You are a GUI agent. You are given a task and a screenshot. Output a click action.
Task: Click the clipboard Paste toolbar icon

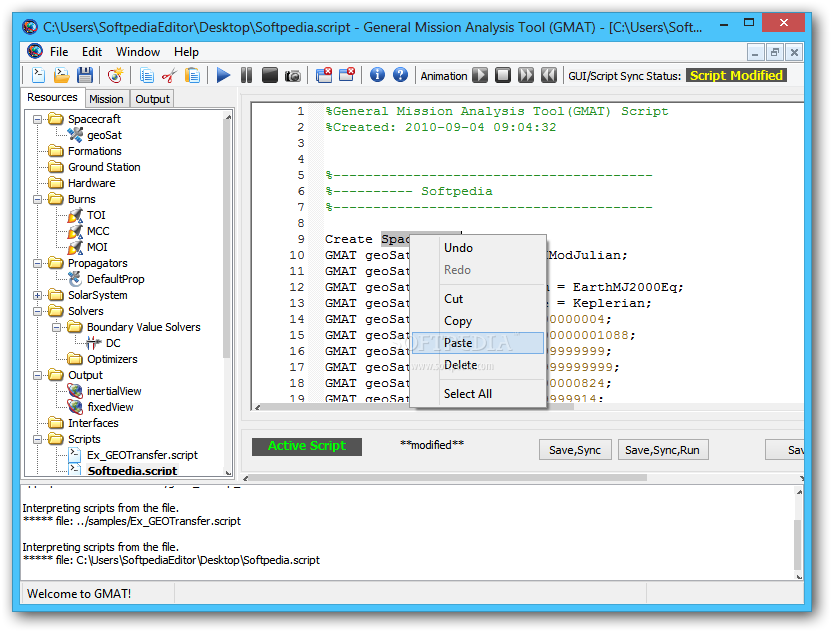coord(193,75)
